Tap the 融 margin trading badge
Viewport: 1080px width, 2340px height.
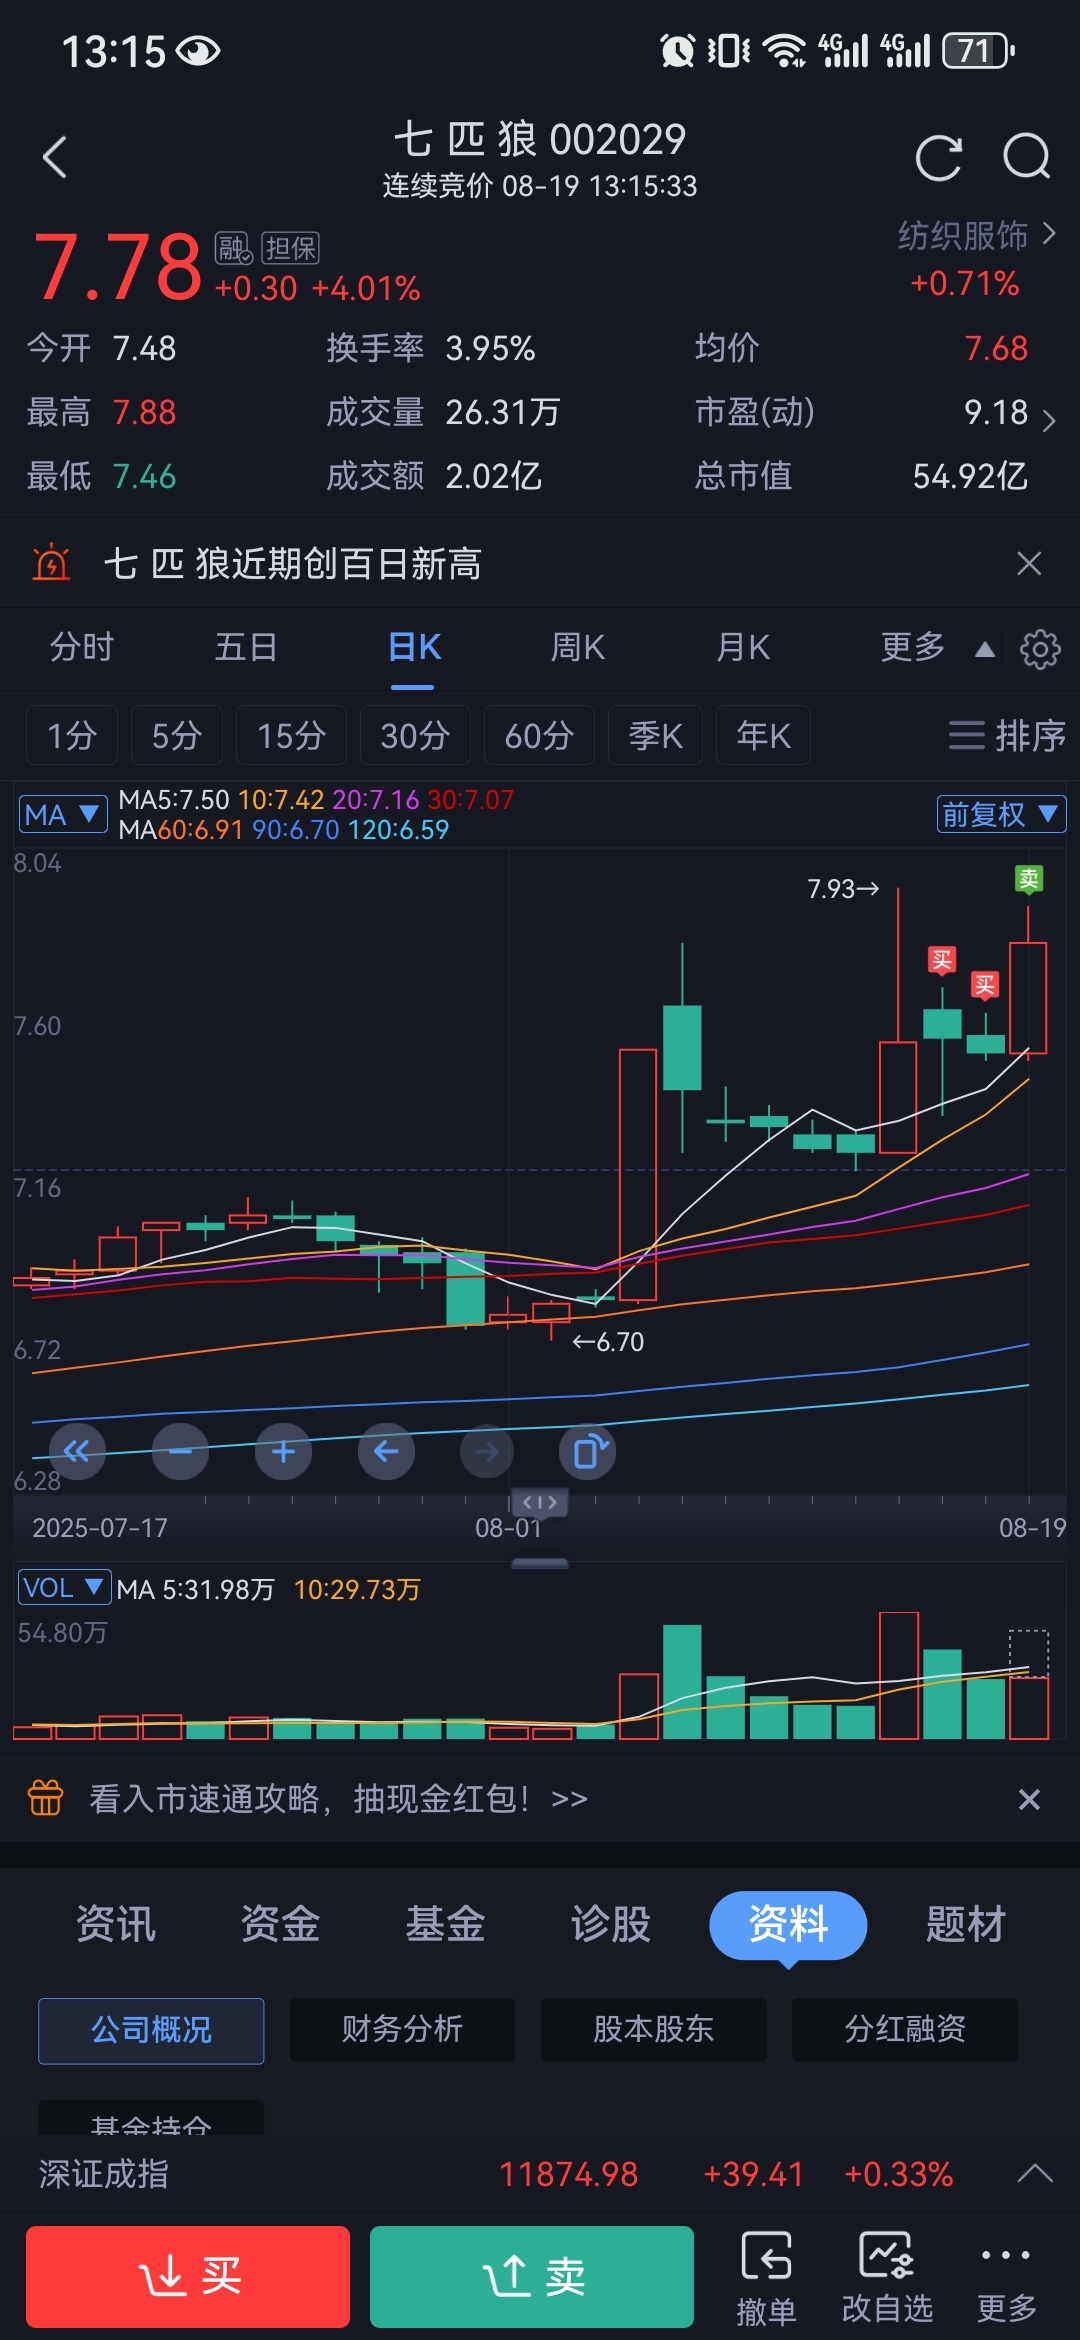[x=234, y=248]
